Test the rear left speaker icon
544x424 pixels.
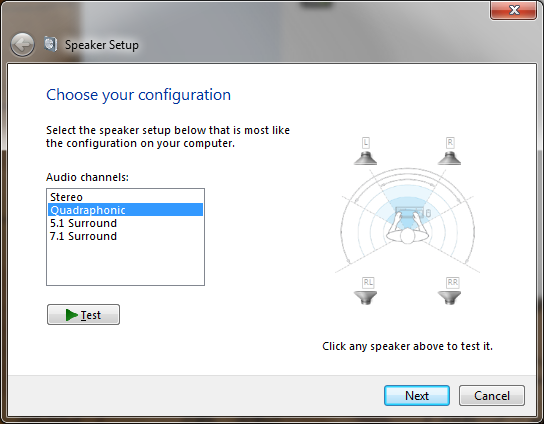tap(365, 298)
